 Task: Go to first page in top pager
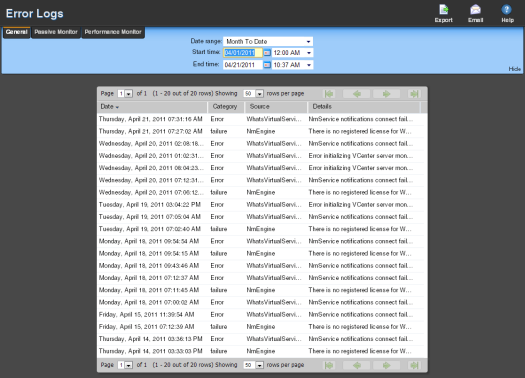tap(329, 94)
